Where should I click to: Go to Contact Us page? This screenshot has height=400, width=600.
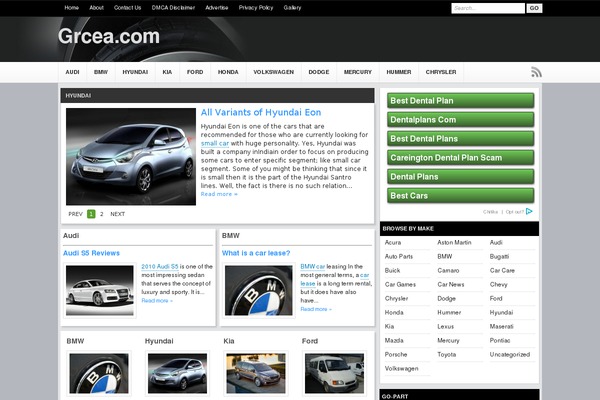127,8
